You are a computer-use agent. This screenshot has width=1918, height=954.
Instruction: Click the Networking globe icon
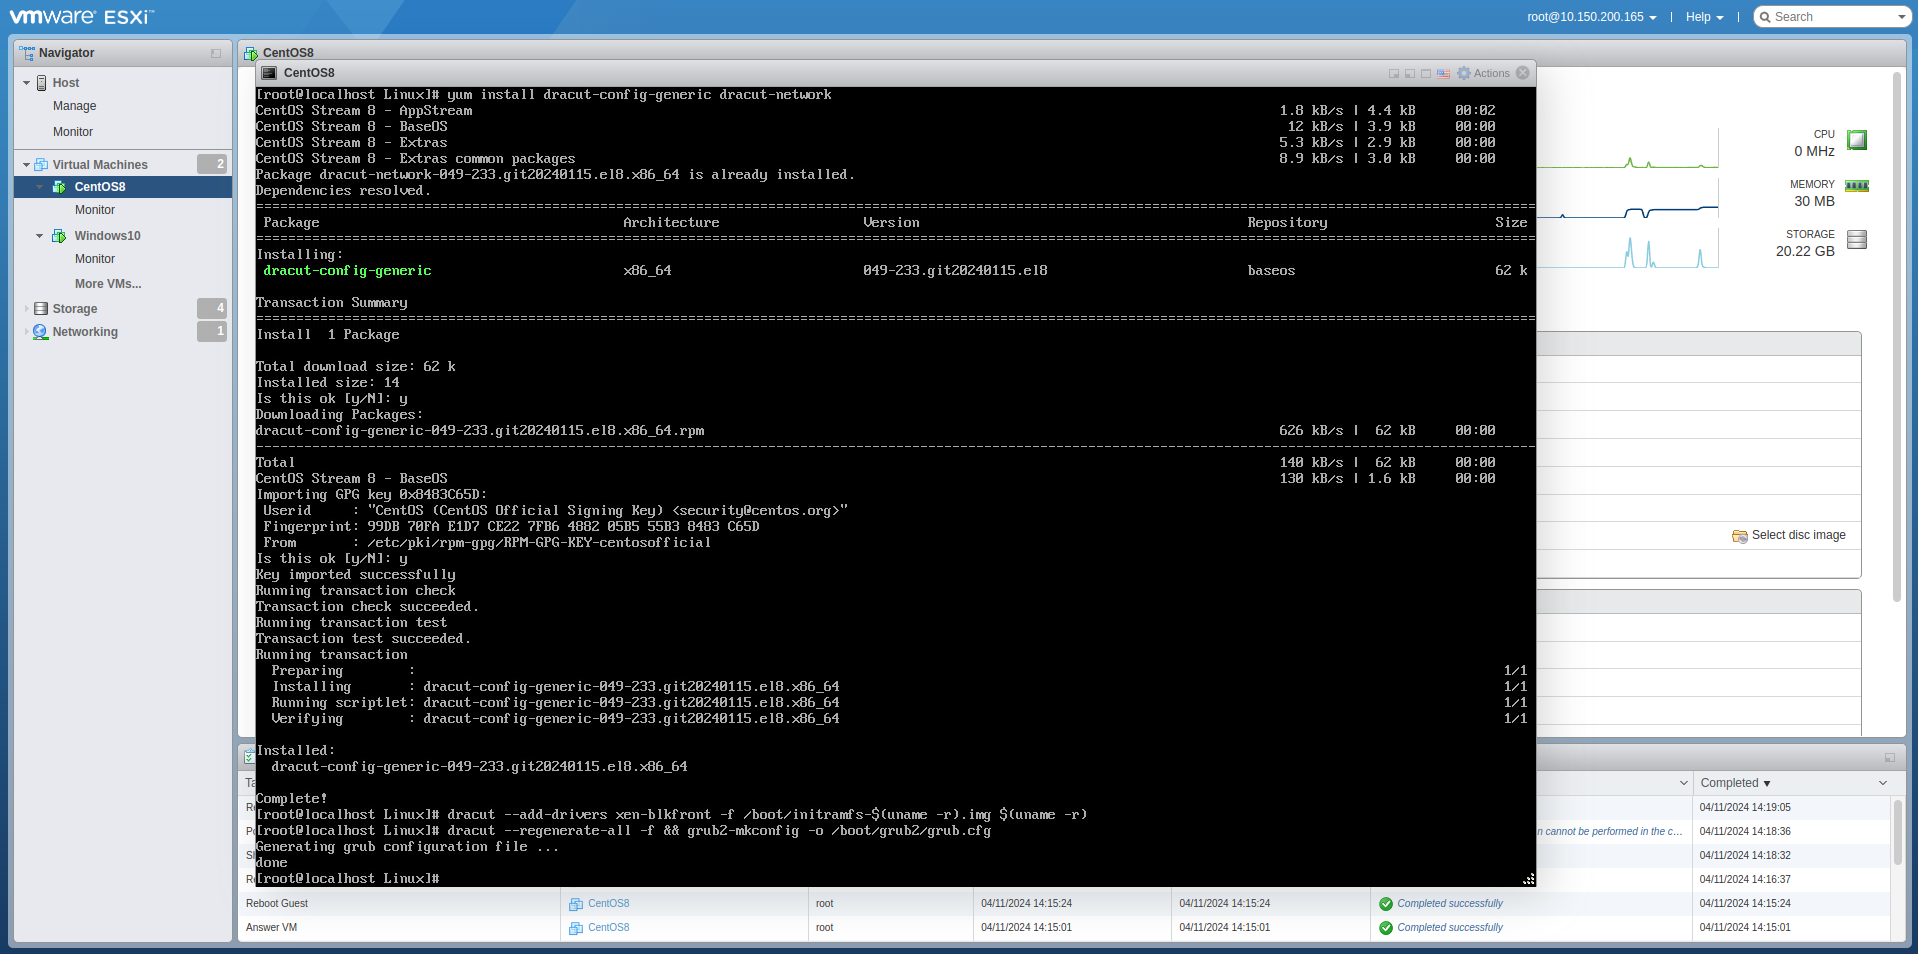41,332
